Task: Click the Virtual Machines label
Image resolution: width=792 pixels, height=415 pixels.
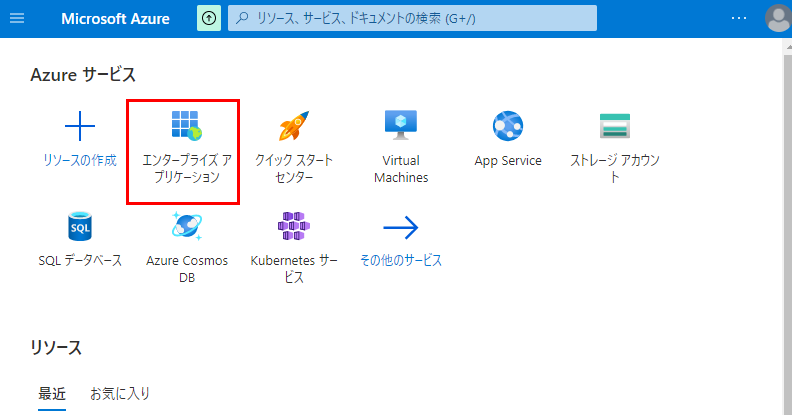Action: [x=401, y=169]
